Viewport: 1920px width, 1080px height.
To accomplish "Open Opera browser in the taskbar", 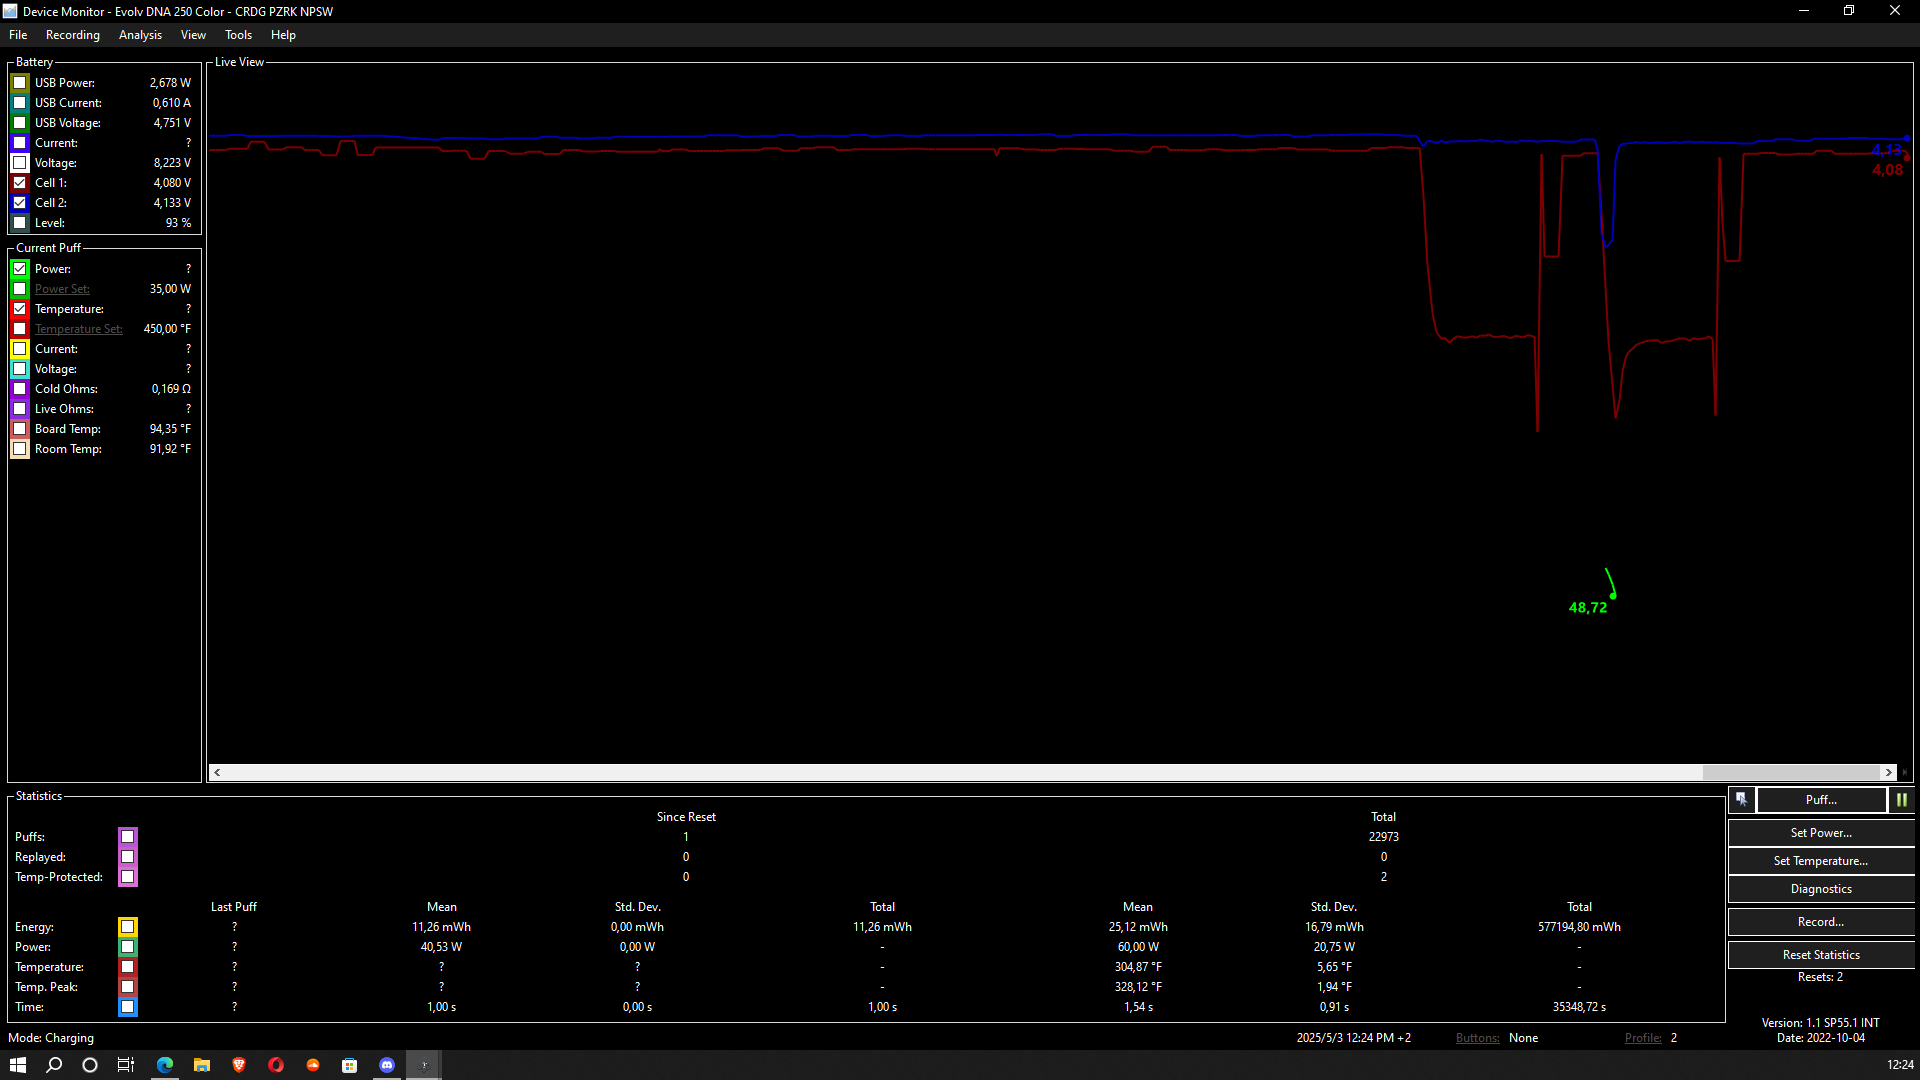I will 276,1065.
